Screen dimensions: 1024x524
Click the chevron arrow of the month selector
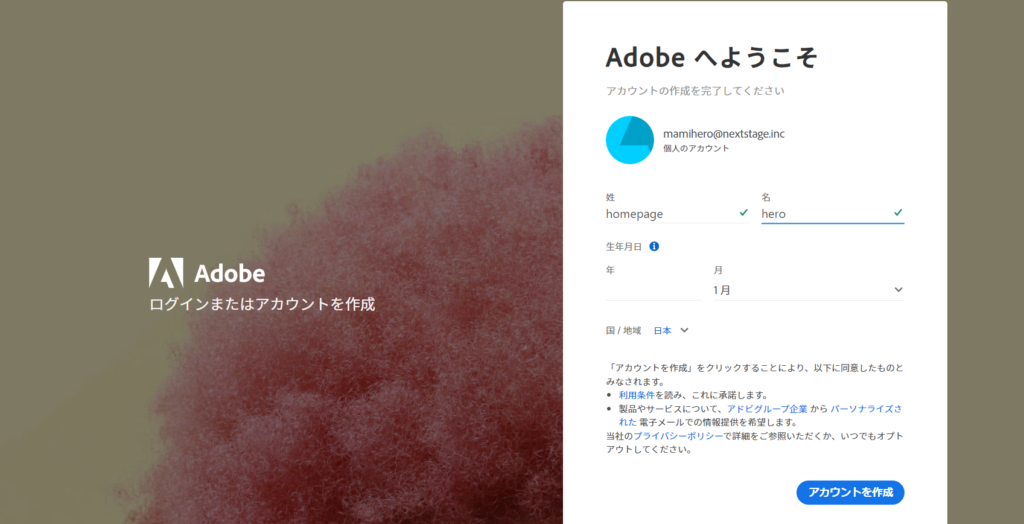(897, 290)
